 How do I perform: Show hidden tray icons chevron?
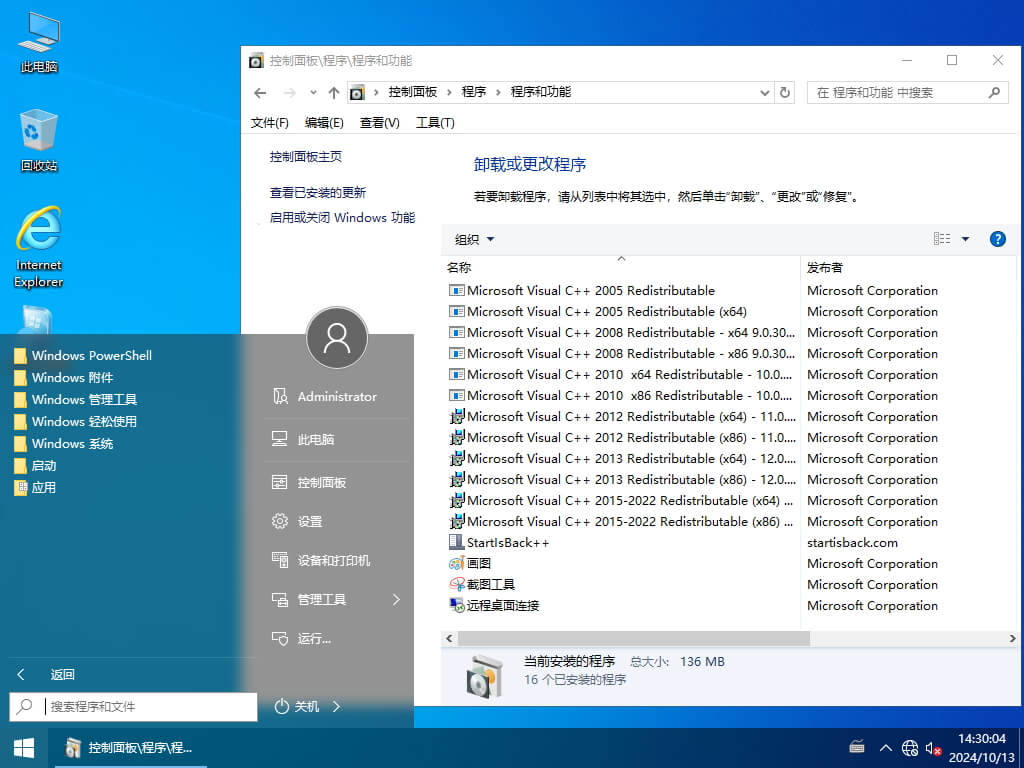tap(885, 747)
